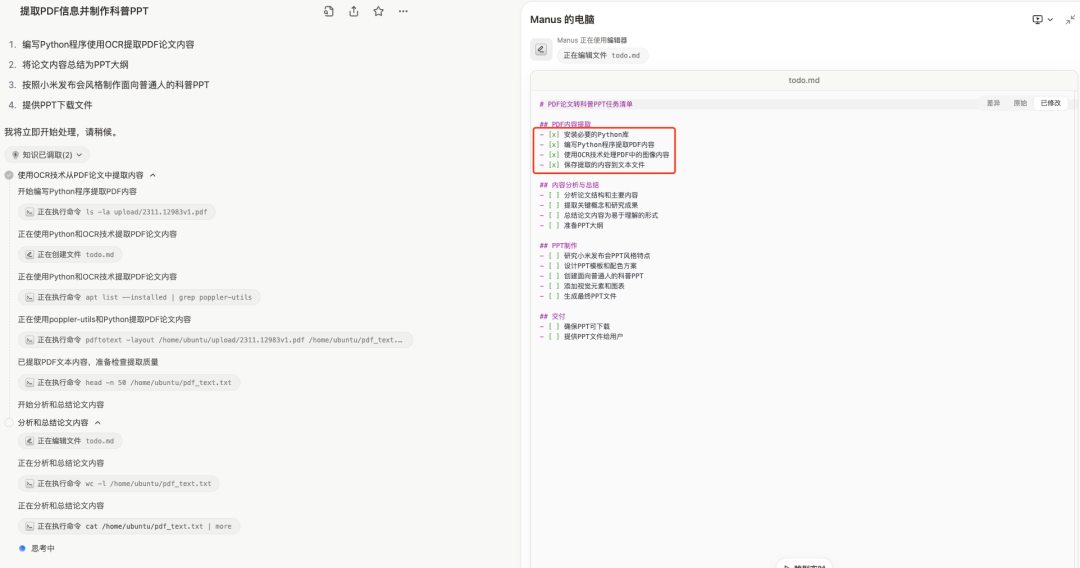Click list item 提供PPT下载文件
This screenshot has width=1080, height=568.
coord(57,105)
